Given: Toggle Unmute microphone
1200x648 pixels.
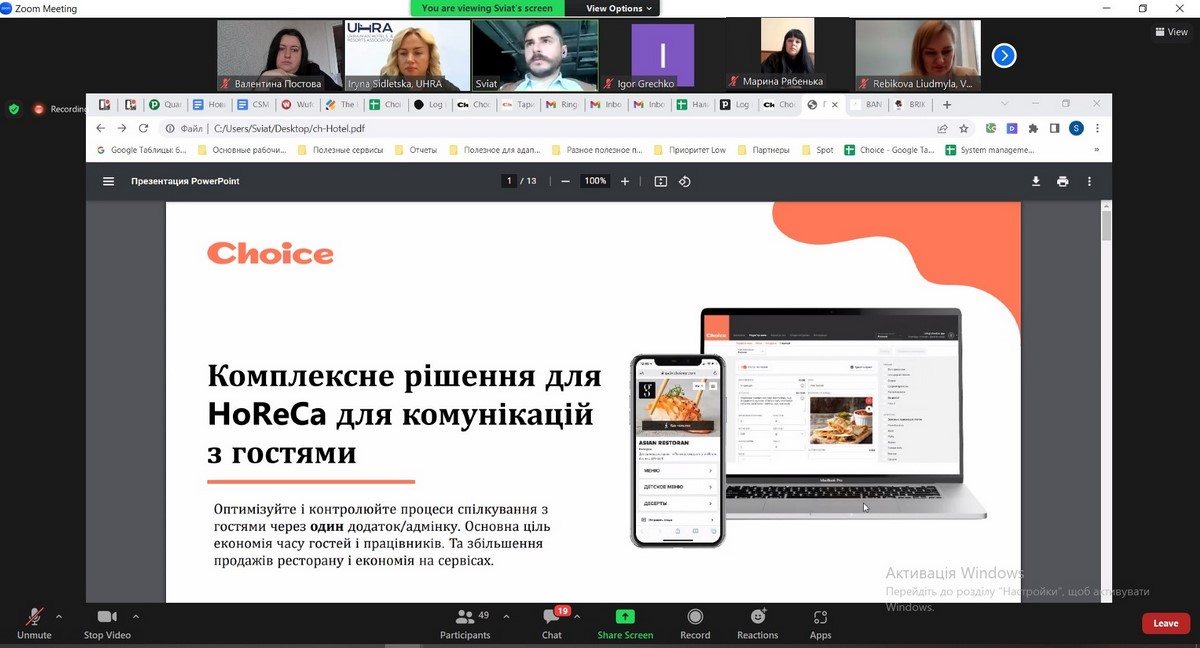Looking at the screenshot, I should pos(34,618).
